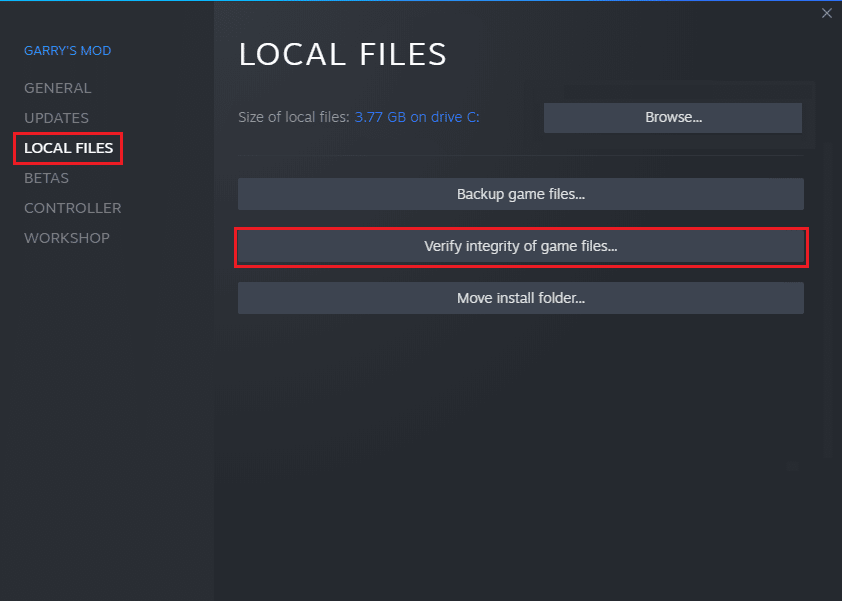Select the GARRY'S MOD sidebar heading
Screen dimensions: 842x601
(x=67, y=50)
